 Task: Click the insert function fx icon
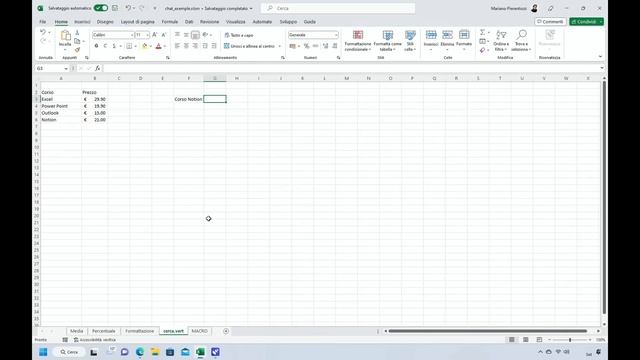[x=98, y=68]
